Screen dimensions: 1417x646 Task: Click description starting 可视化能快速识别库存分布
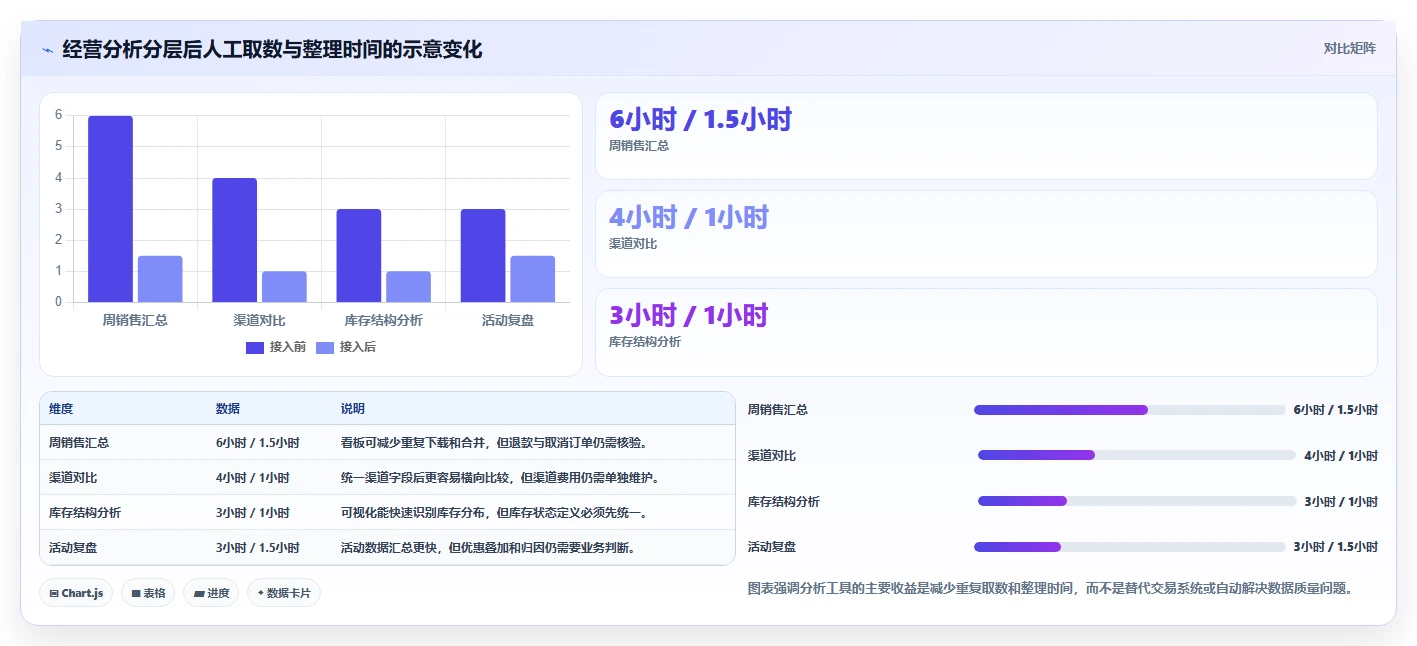(497, 512)
